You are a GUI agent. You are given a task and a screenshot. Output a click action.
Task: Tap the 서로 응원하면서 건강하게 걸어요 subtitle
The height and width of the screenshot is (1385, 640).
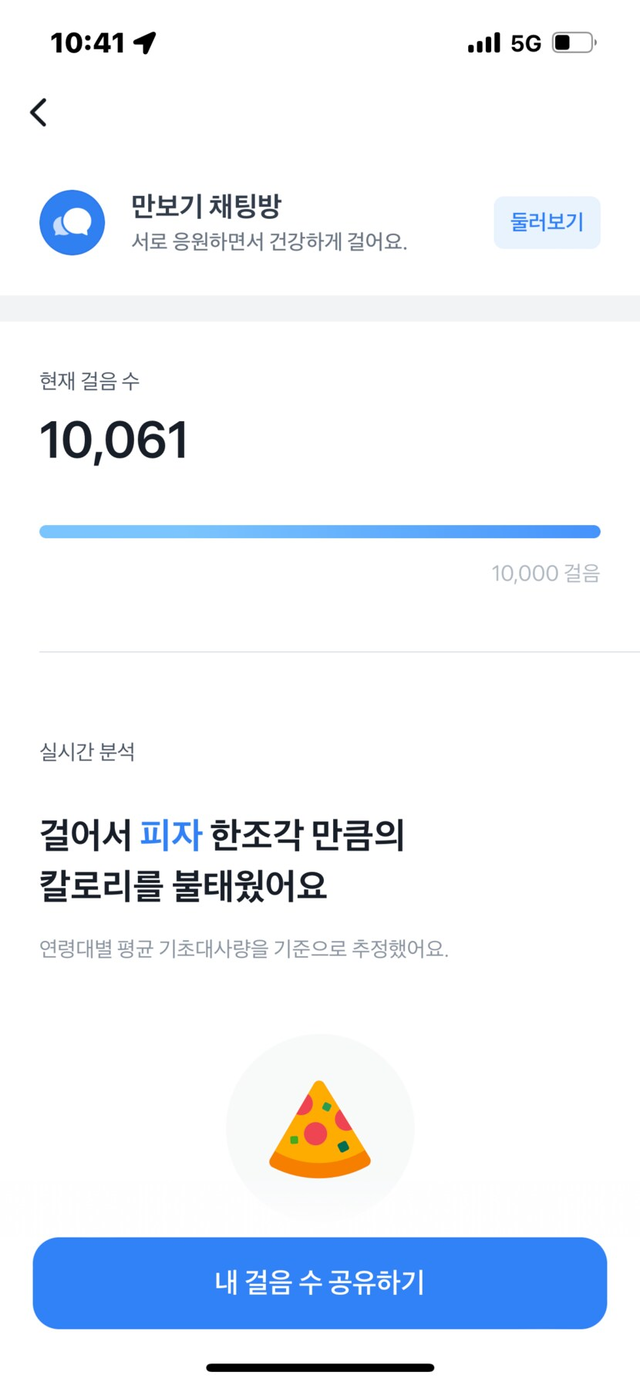pyautogui.click(x=269, y=242)
